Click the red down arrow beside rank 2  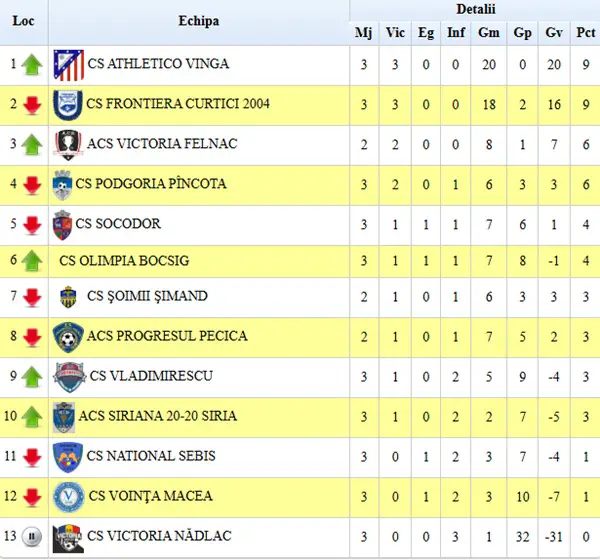pos(32,106)
